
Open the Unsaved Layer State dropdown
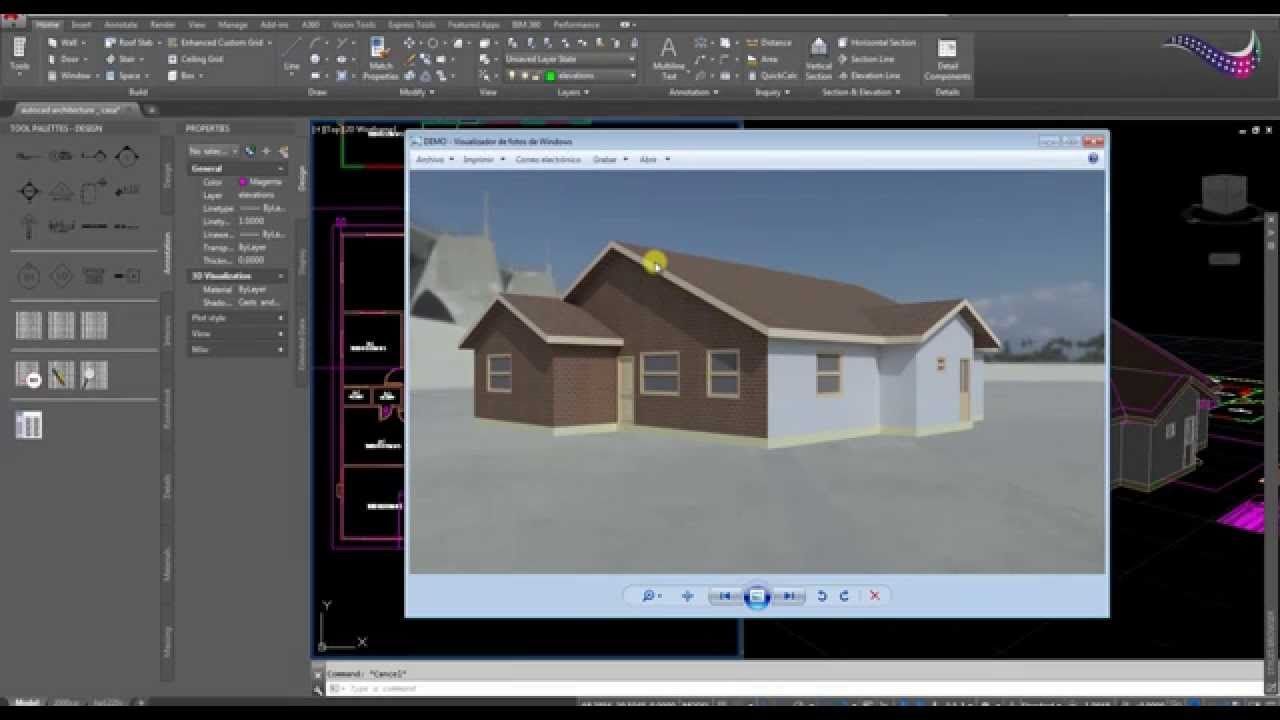tap(570, 59)
